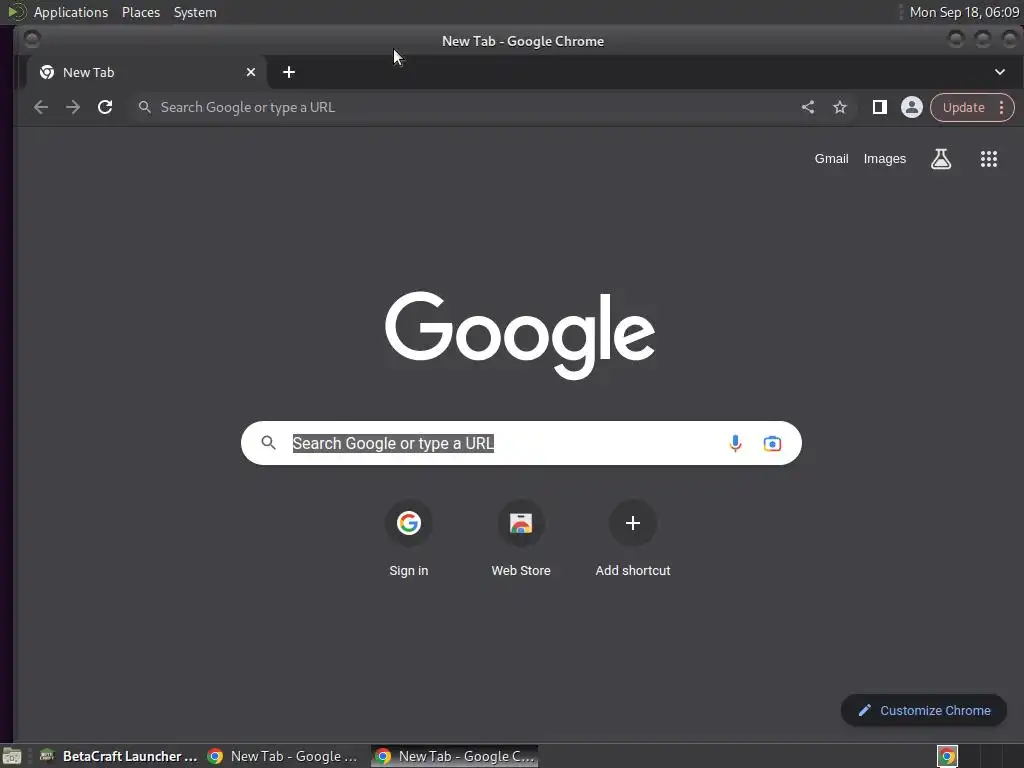Open the Web Store shortcut
The image size is (1024, 768).
point(520,539)
